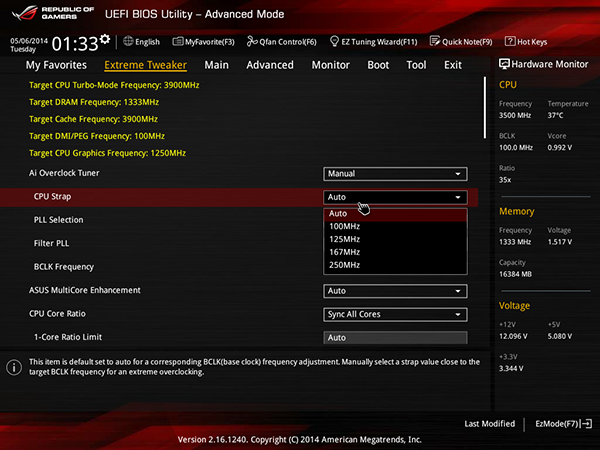Click the Last Modified button
Screen dimensions: 600x450
[489, 424]
